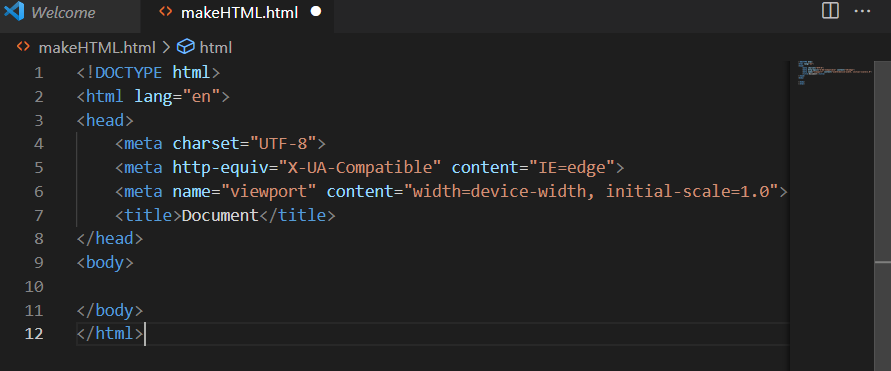Click the http-equiv attribute on line 5

click(x=220, y=168)
